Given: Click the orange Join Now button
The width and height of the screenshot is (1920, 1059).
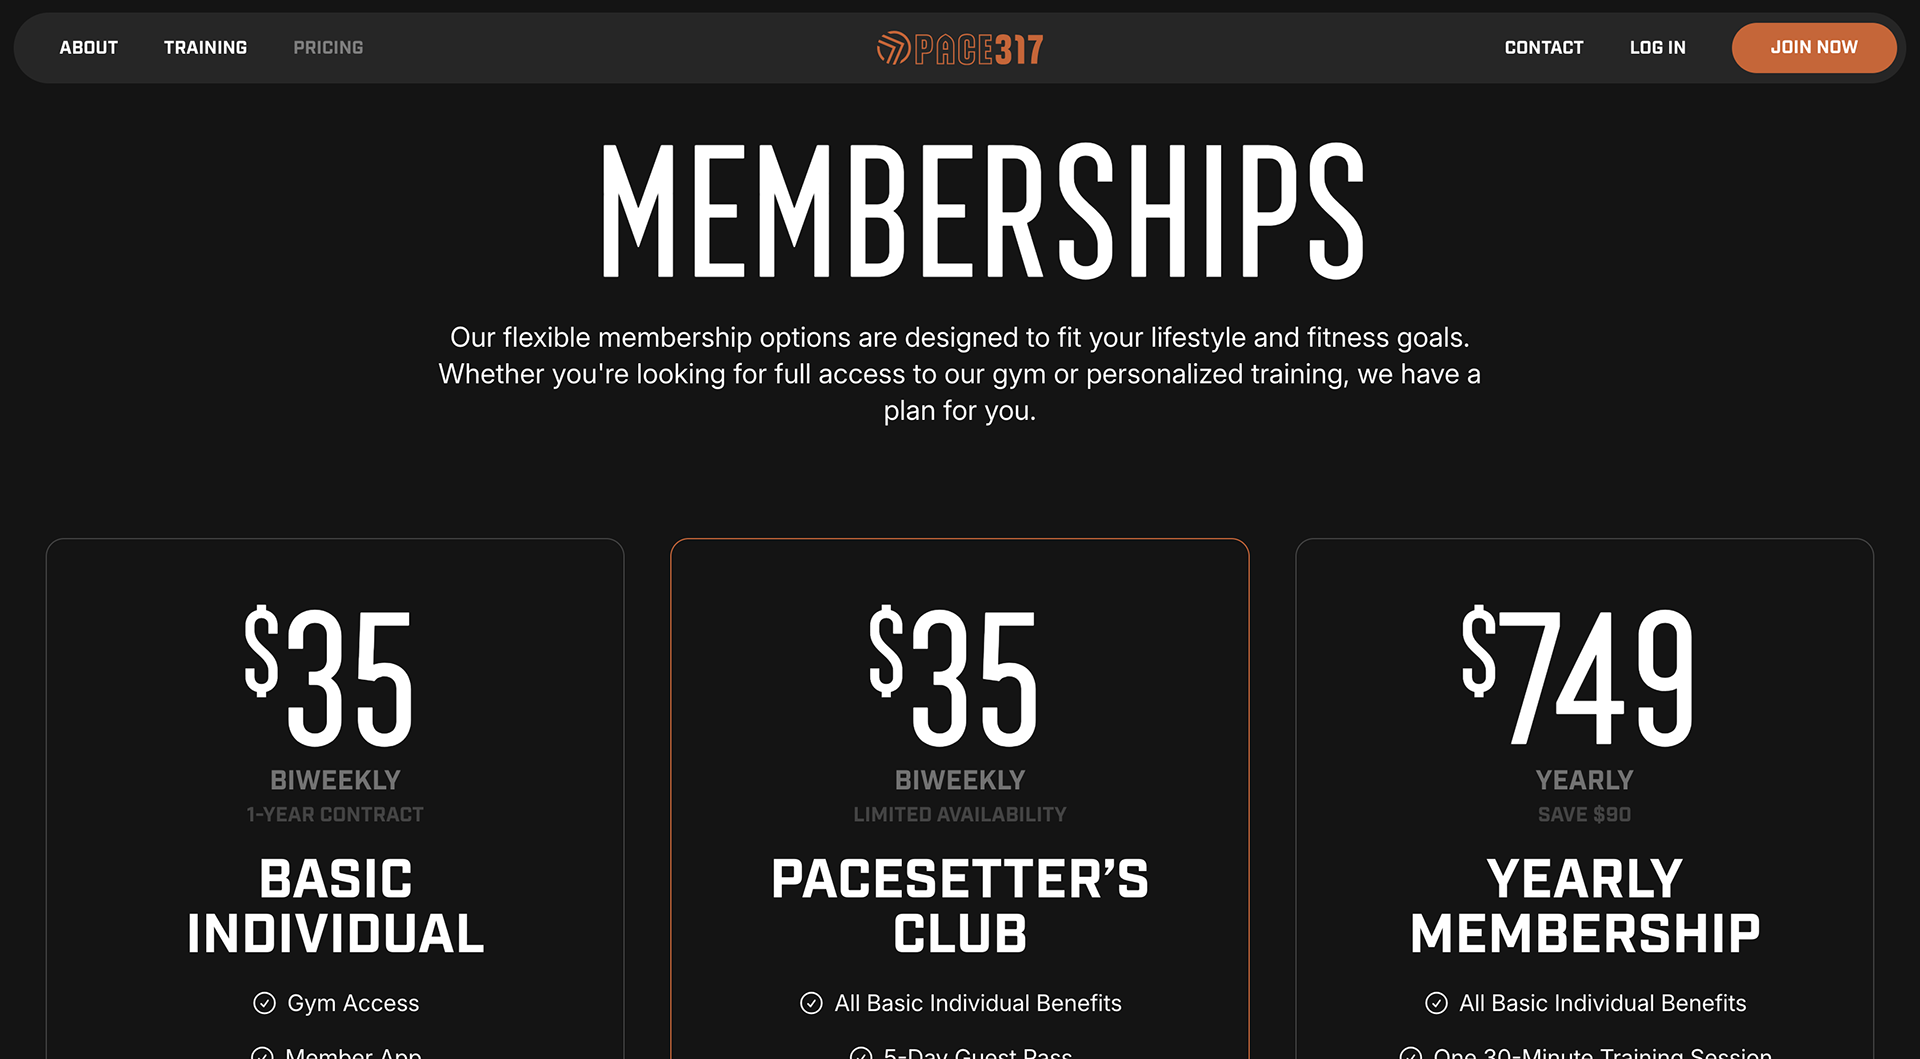Looking at the screenshot, I should (x=1814, y=48).
